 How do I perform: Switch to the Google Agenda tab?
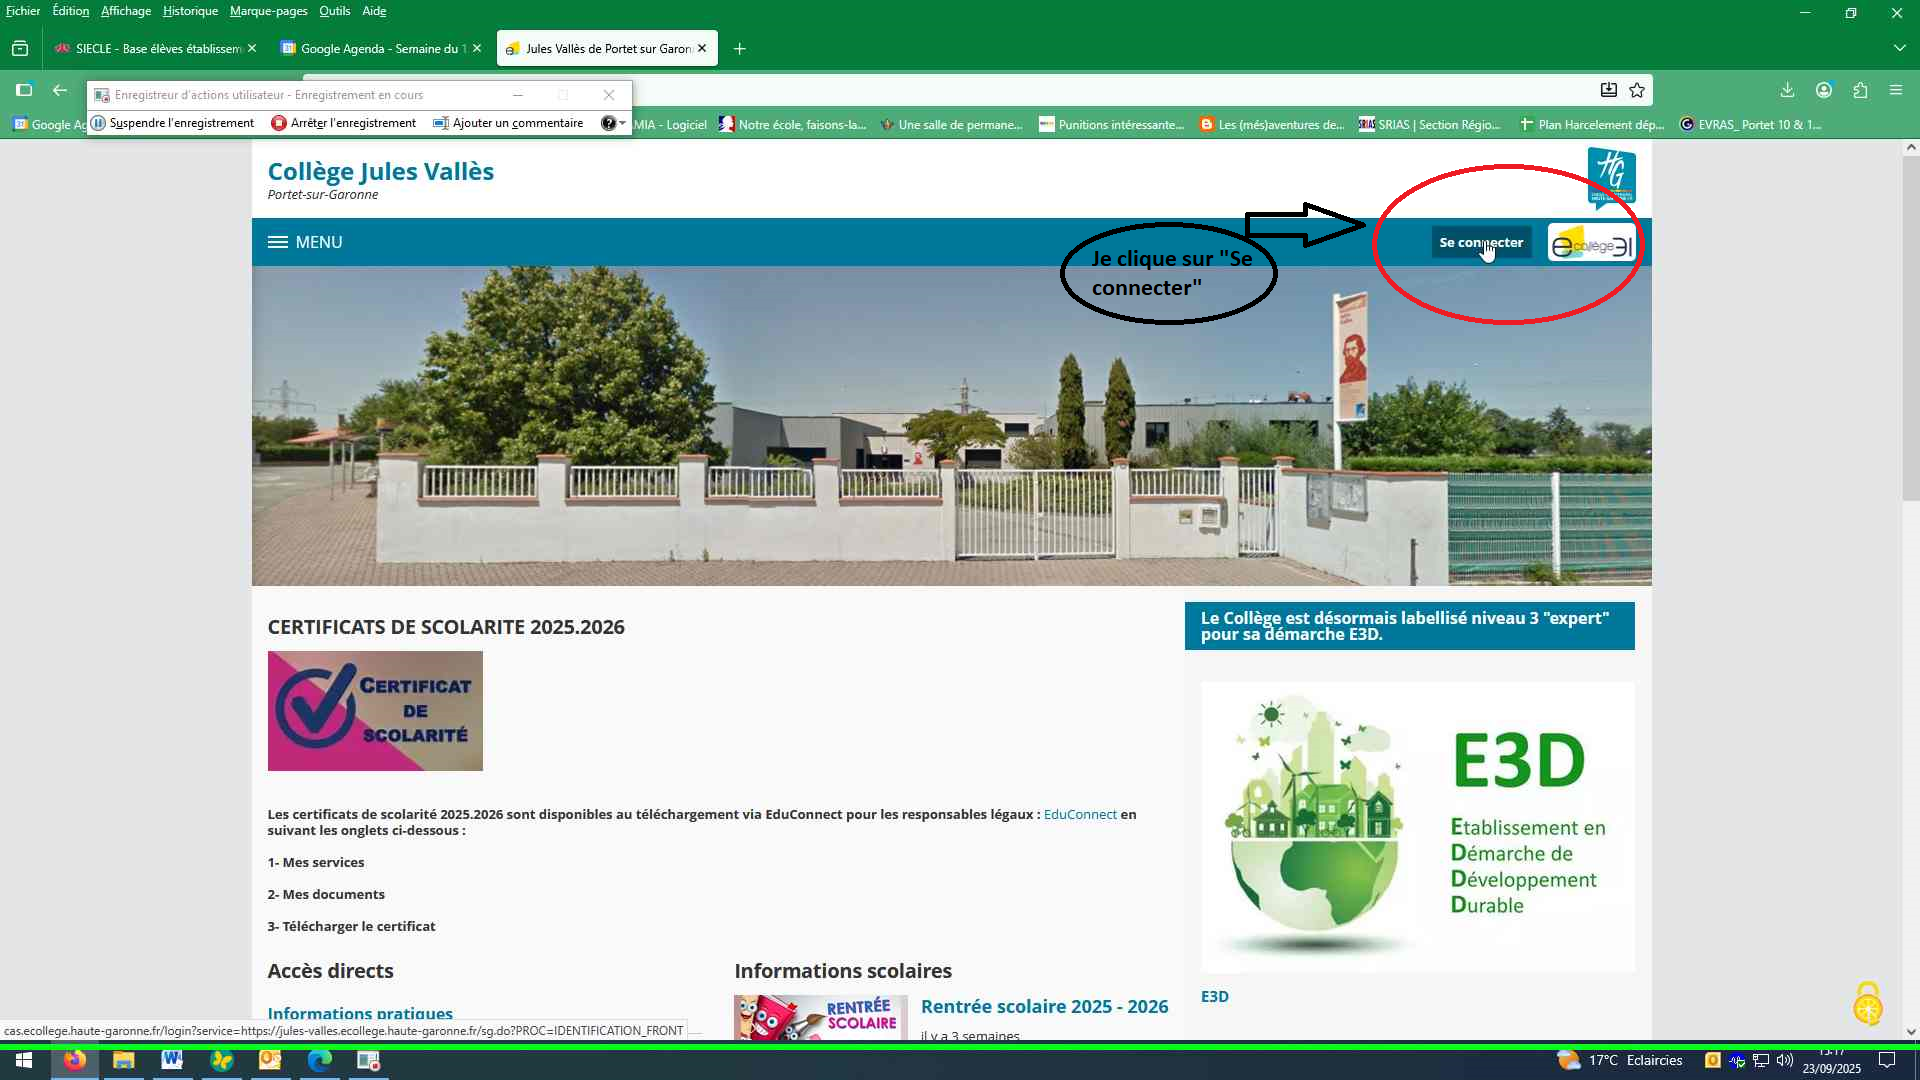pyautogui.click(x=376, y=48)
